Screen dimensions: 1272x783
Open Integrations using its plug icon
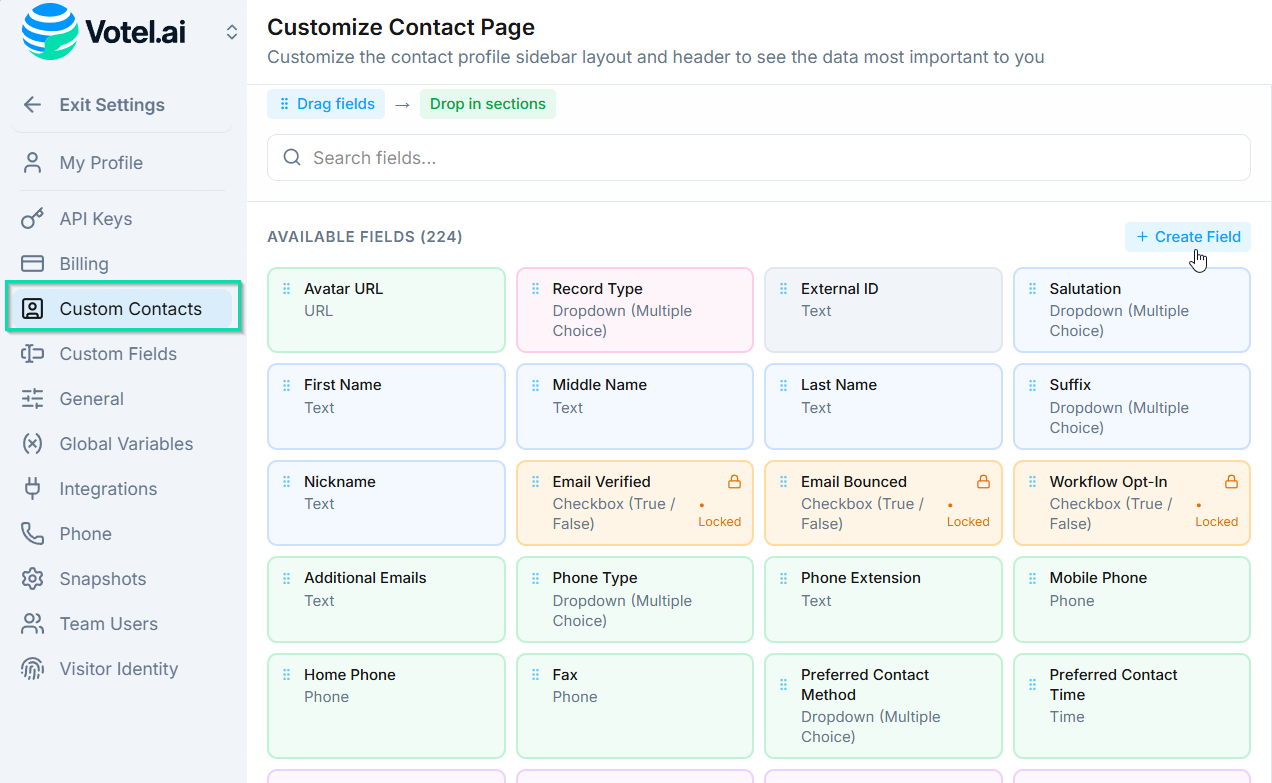tap(31, 488)
